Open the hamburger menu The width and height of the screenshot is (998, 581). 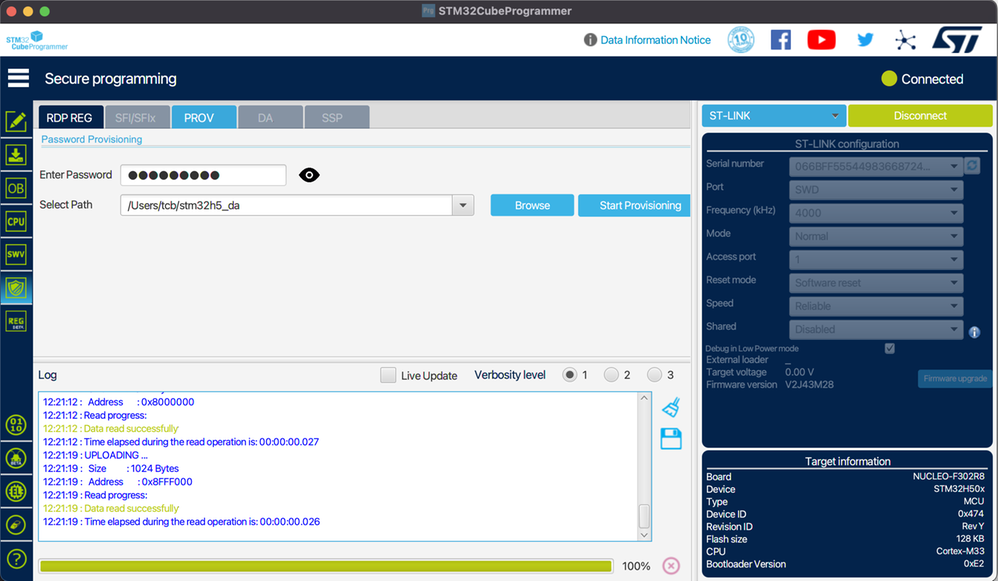coord(18,78)
